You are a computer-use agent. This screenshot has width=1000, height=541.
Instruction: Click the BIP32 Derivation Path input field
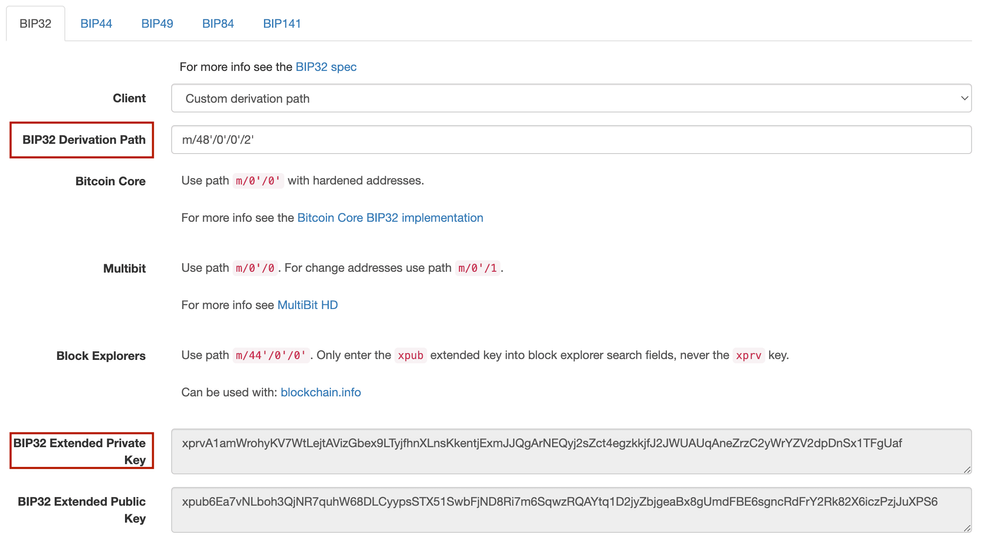tap(570, 140)
